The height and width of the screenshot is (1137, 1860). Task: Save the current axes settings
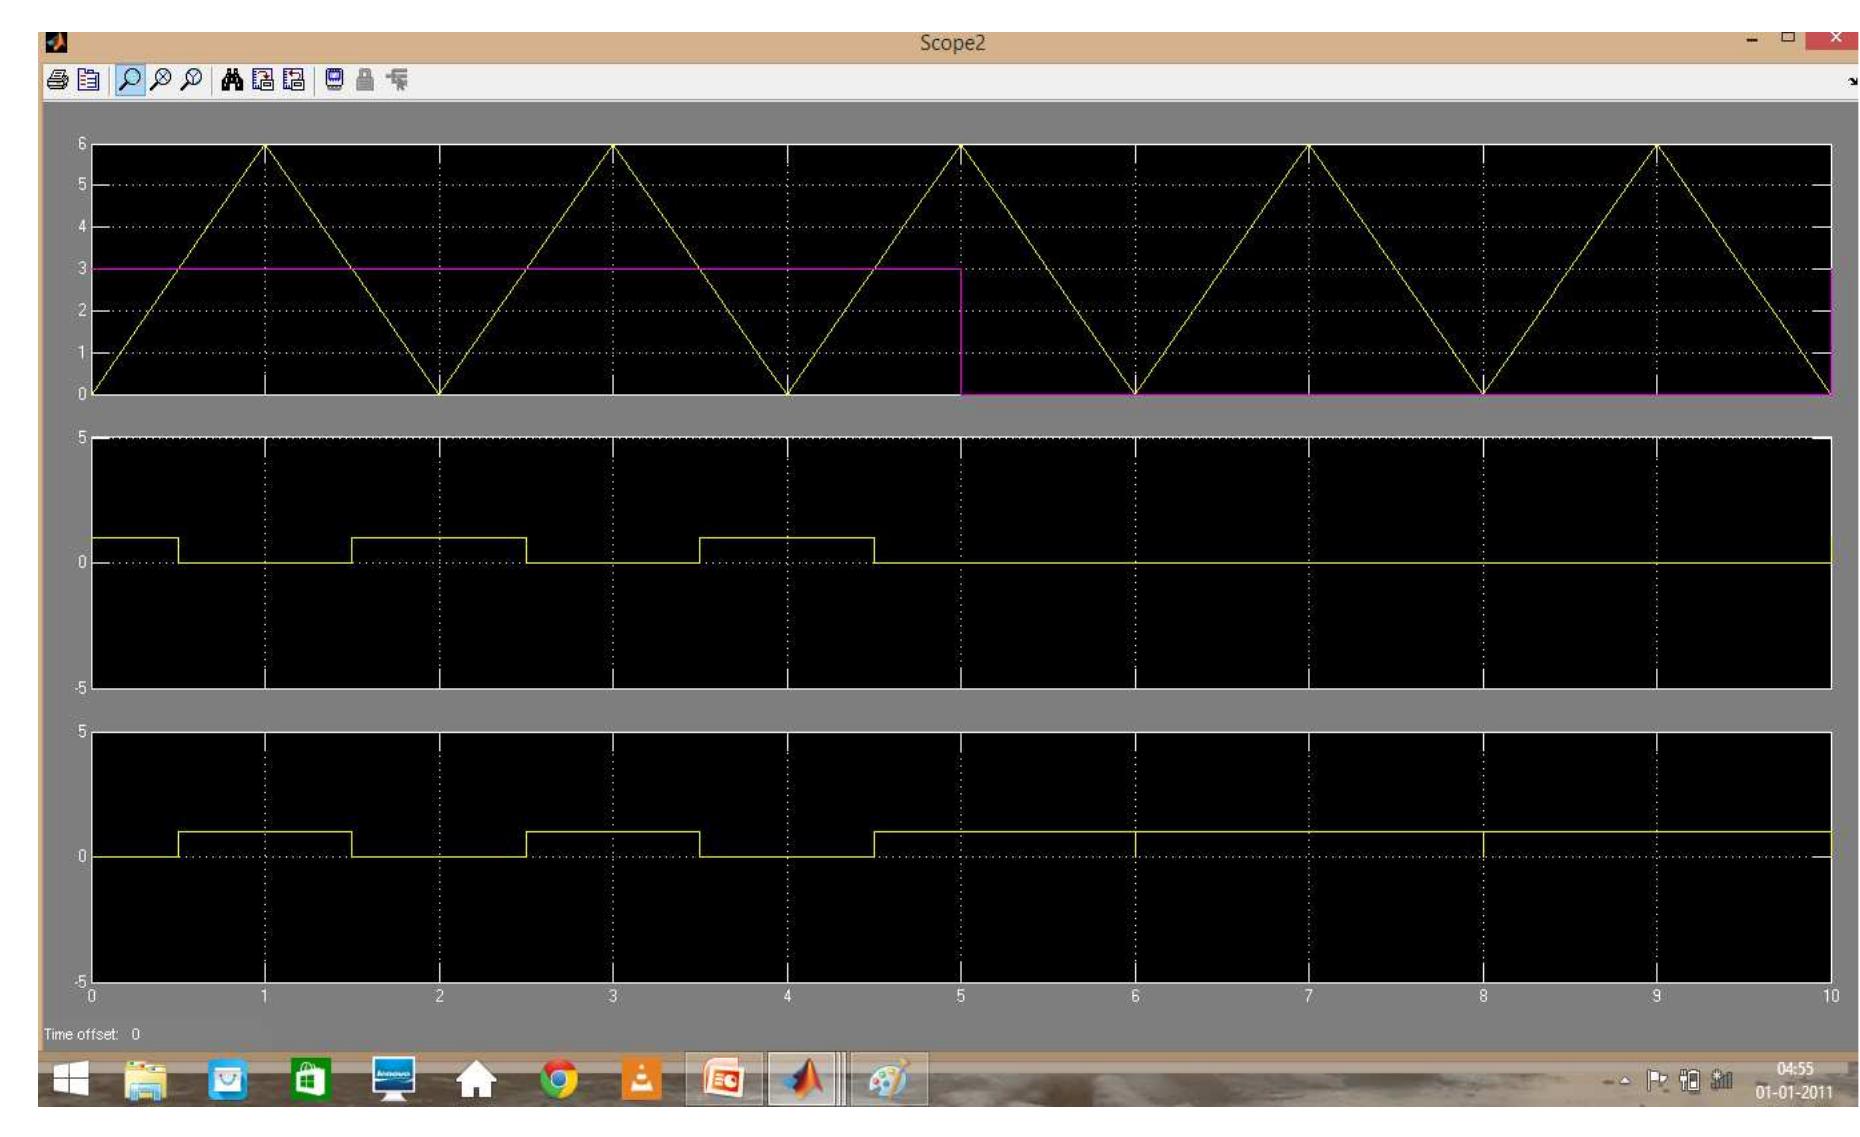pos(262,81)
